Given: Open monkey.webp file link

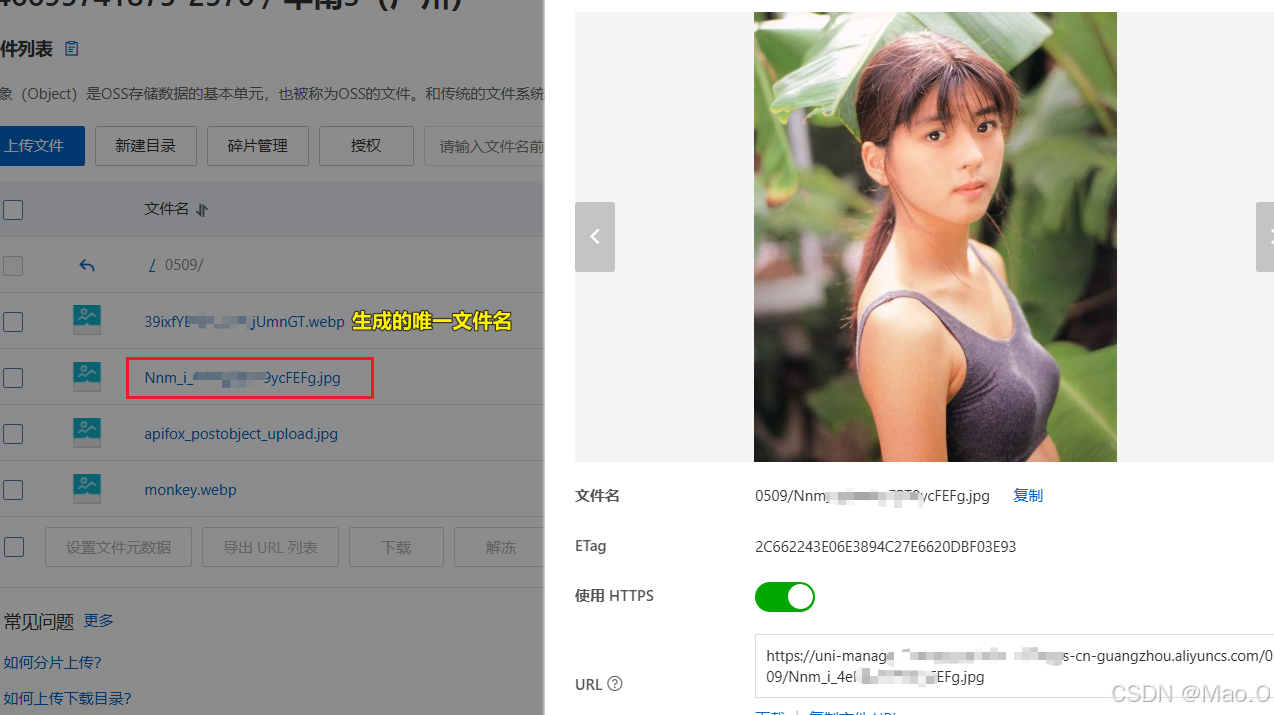Looking at the screenshot, I should pyautogui.click(x=190, y=490).
